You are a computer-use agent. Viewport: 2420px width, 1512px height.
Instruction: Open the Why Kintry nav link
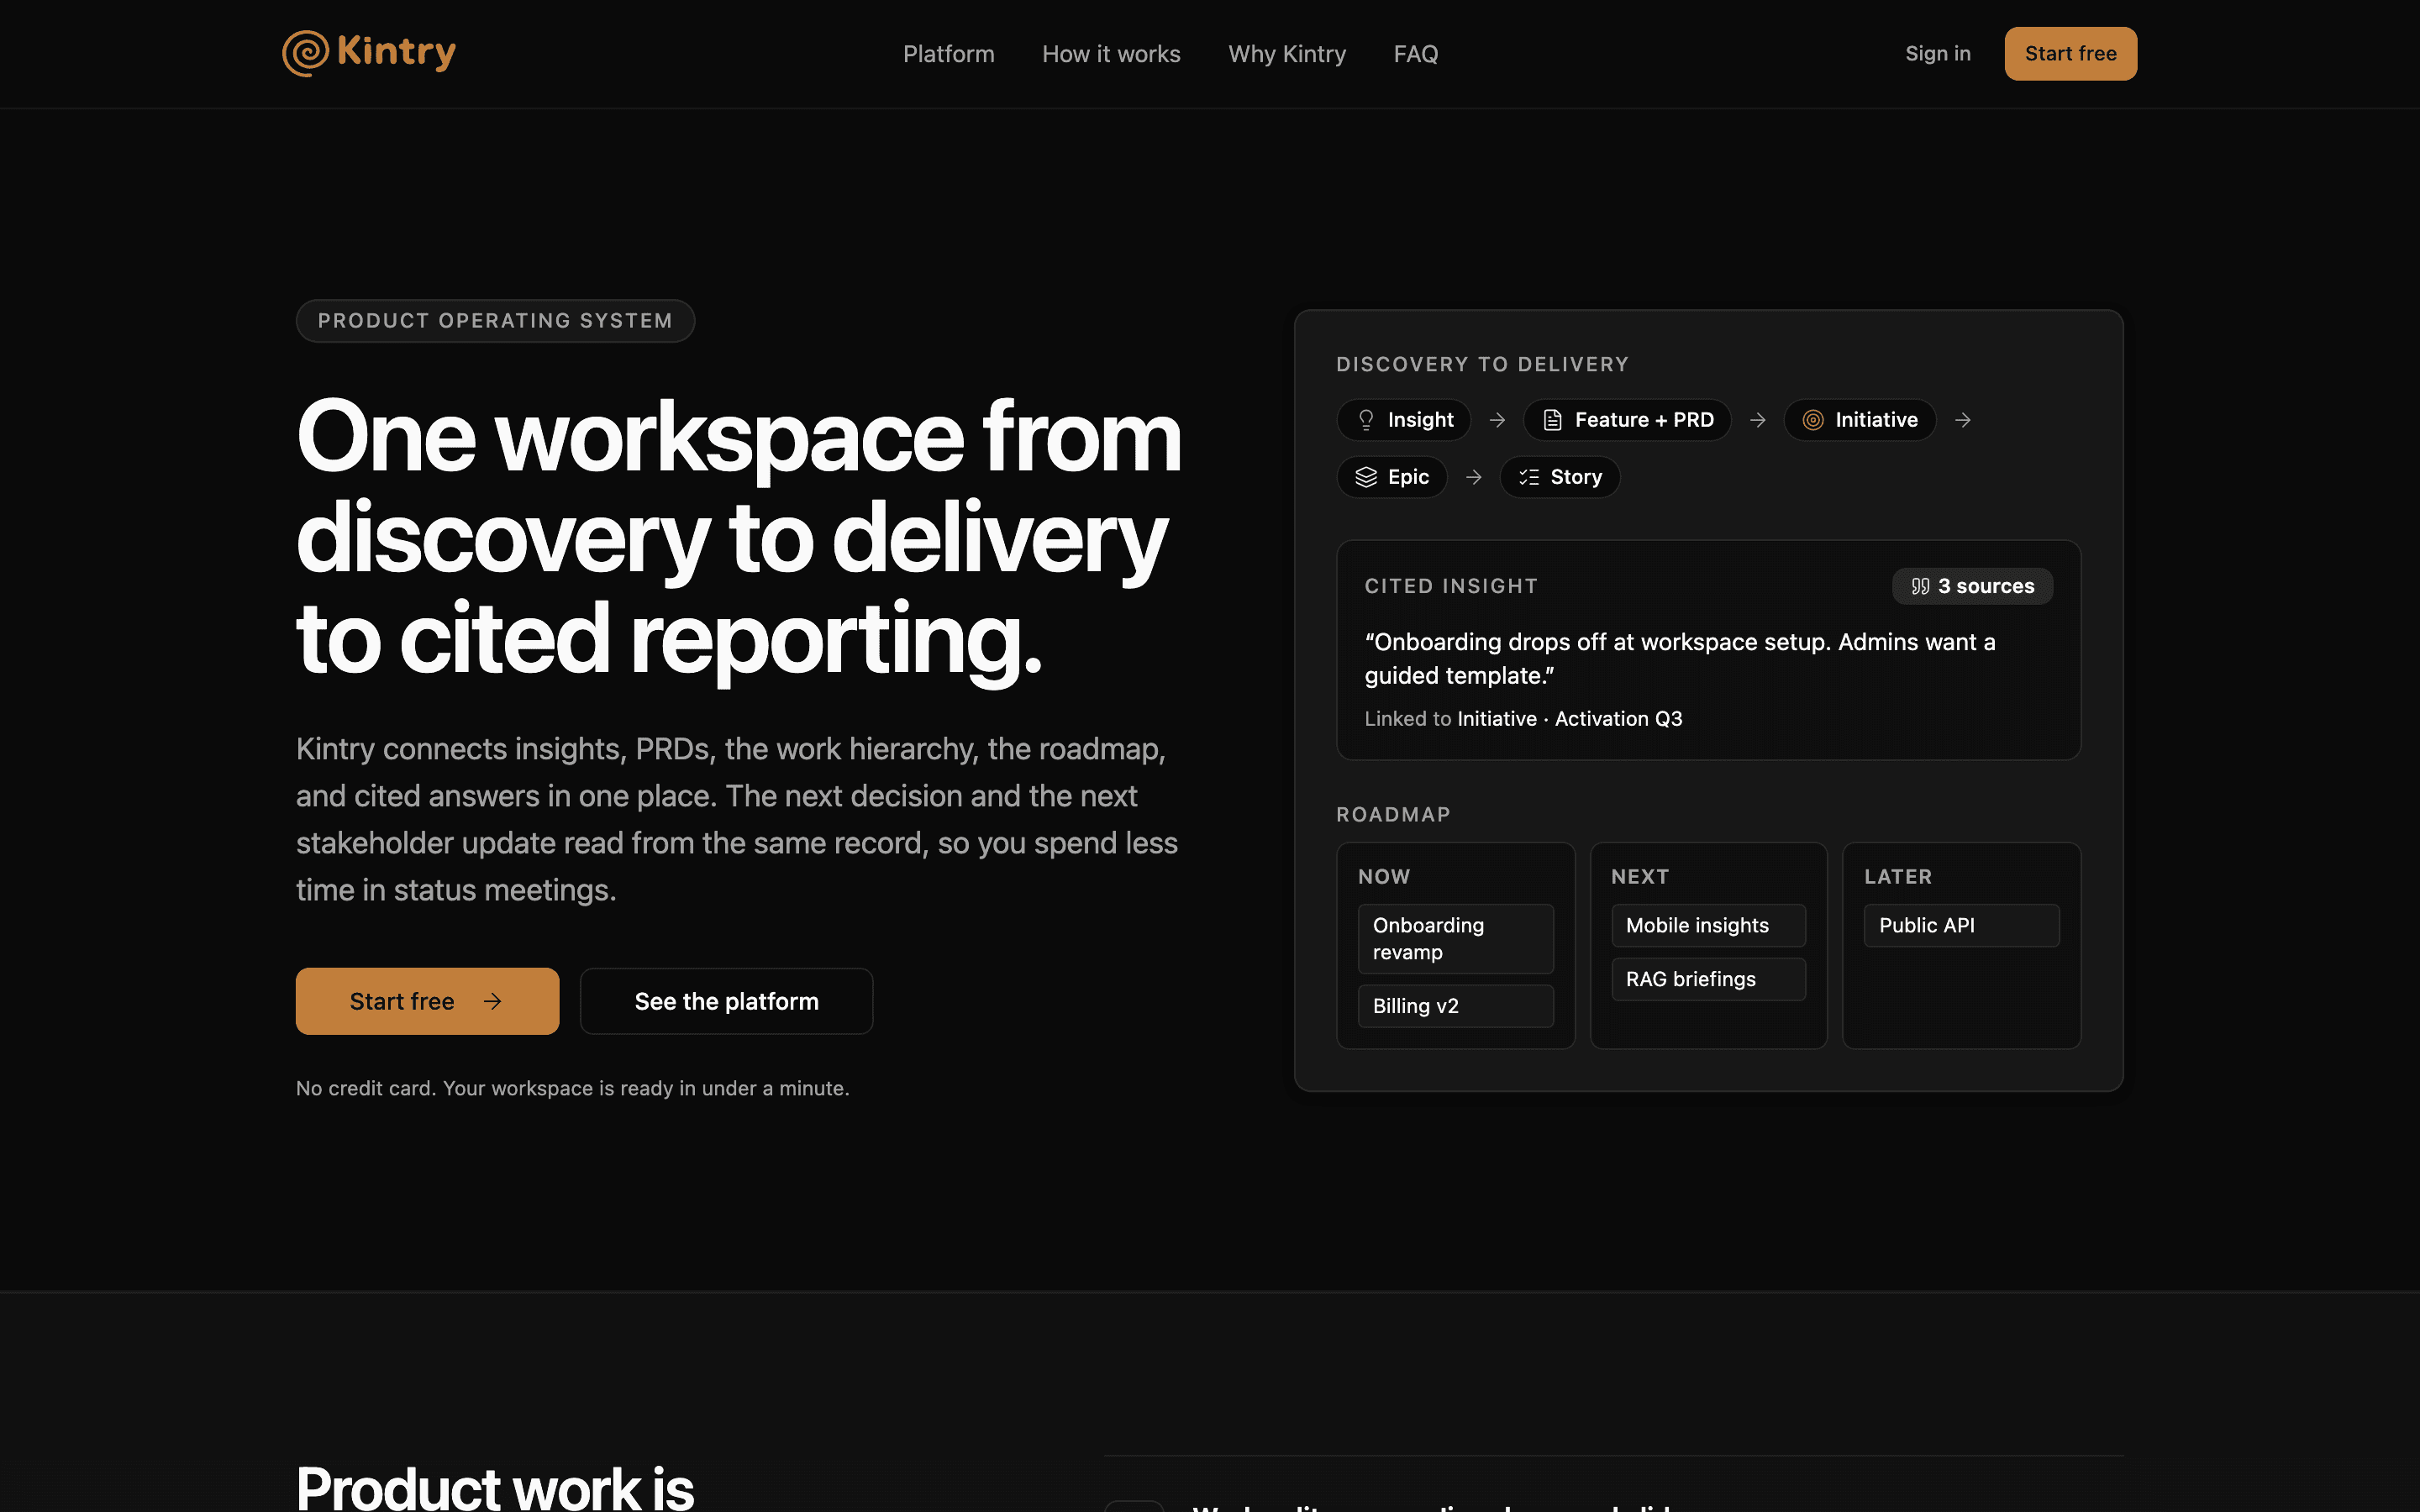tap(1287, 54)
